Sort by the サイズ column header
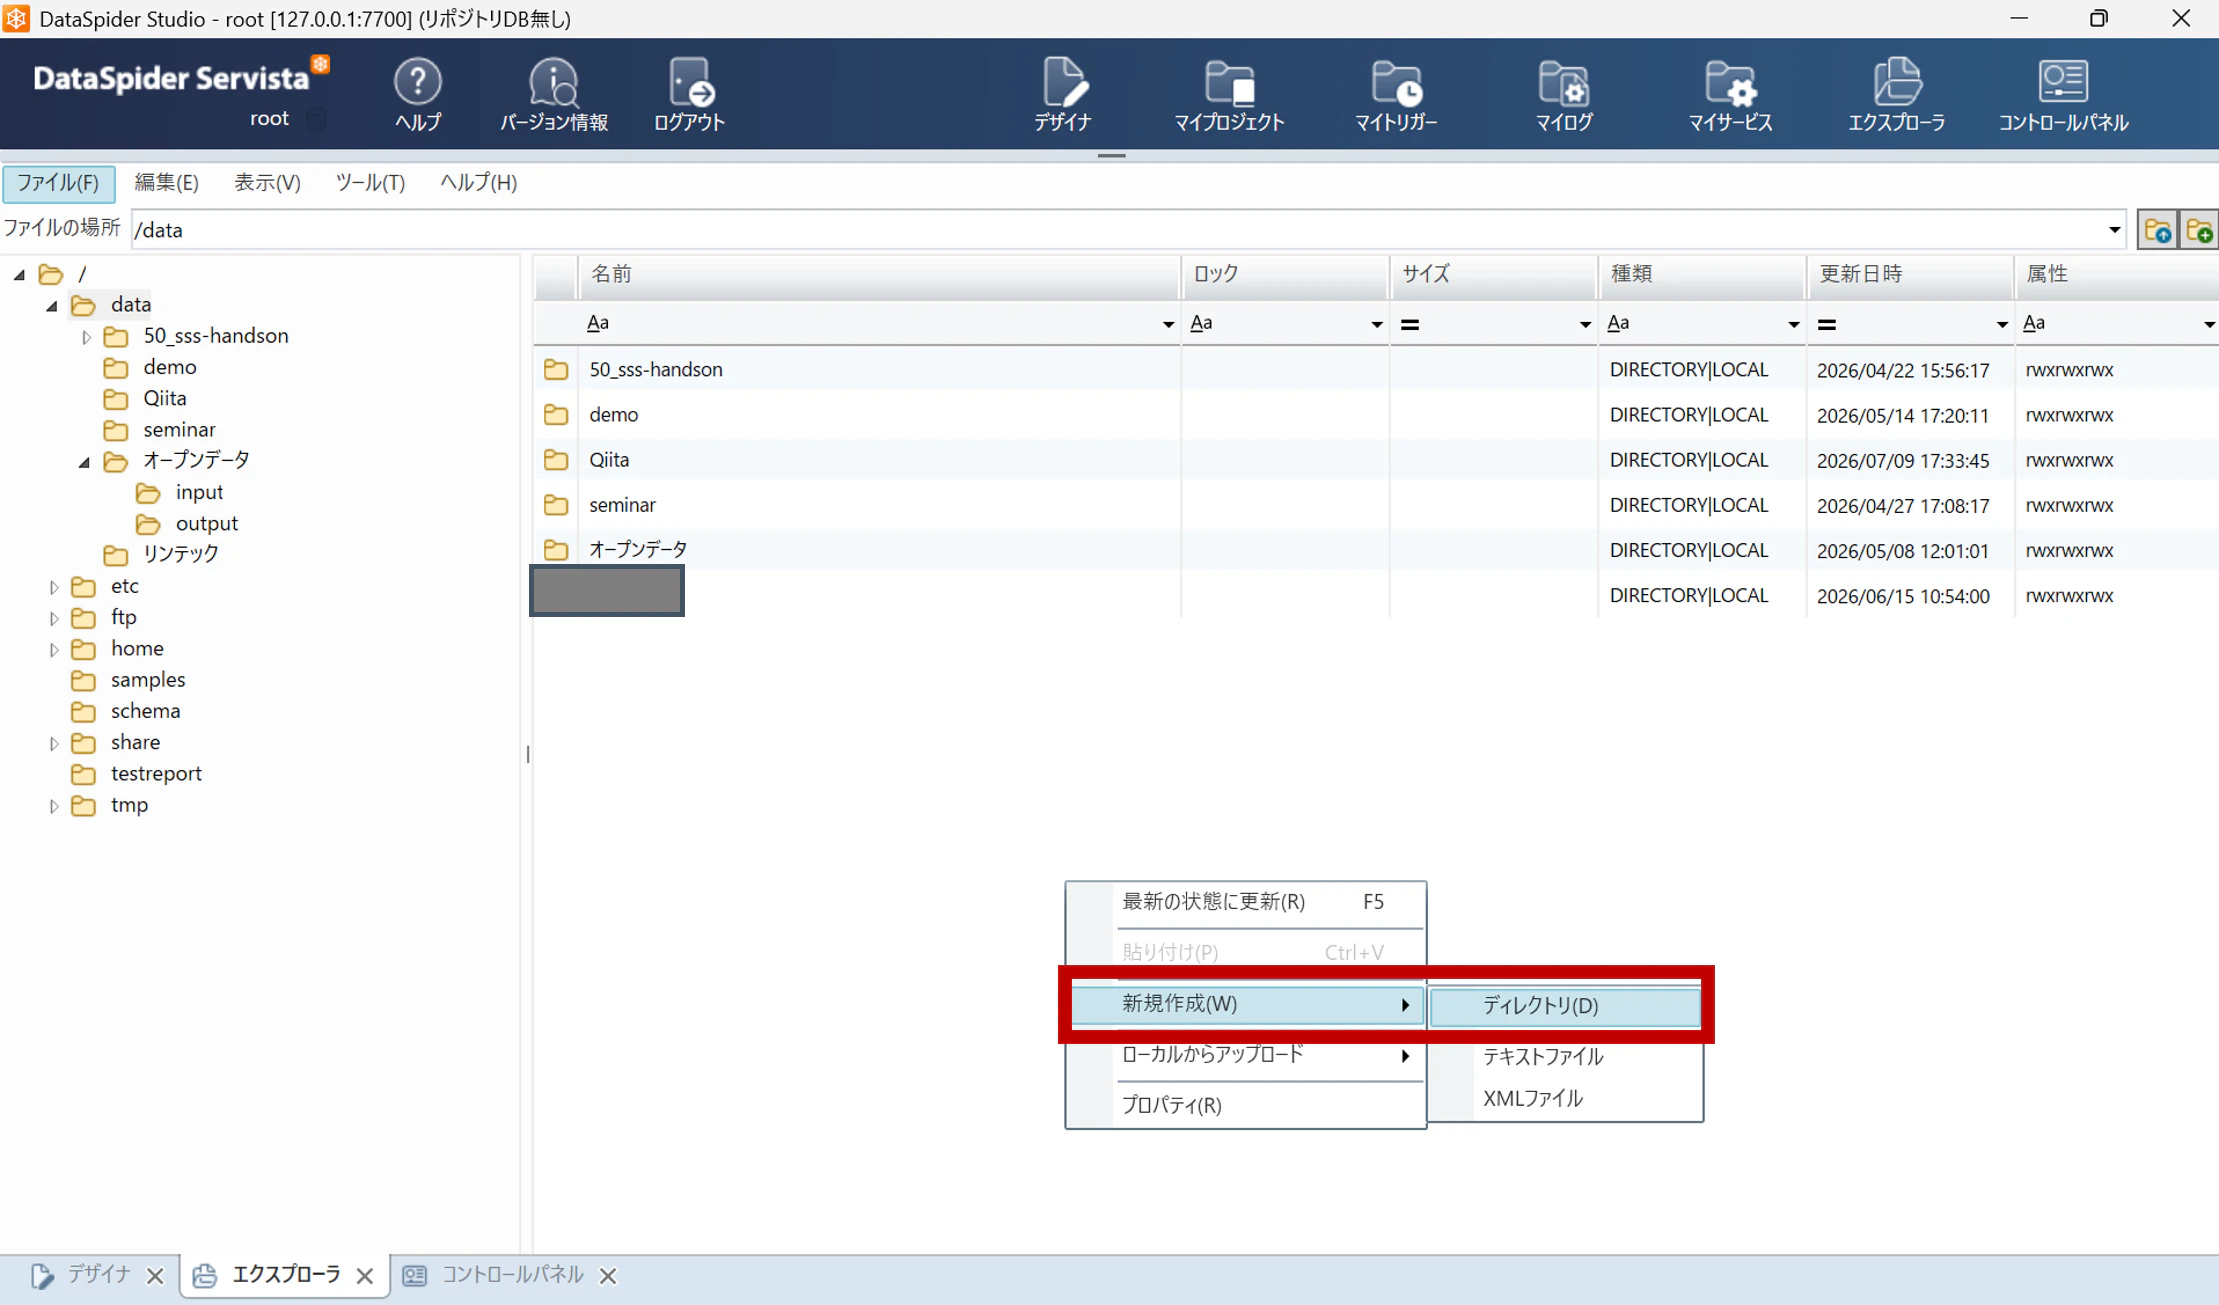The image size is (2219, 1305). point(1493,275)
